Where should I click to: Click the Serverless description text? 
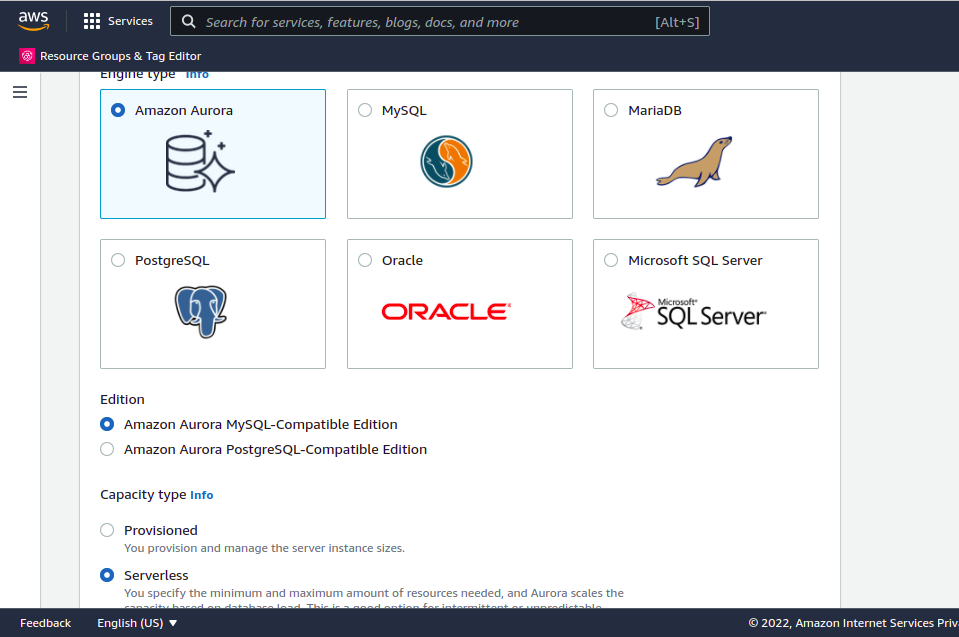[374, 599]
